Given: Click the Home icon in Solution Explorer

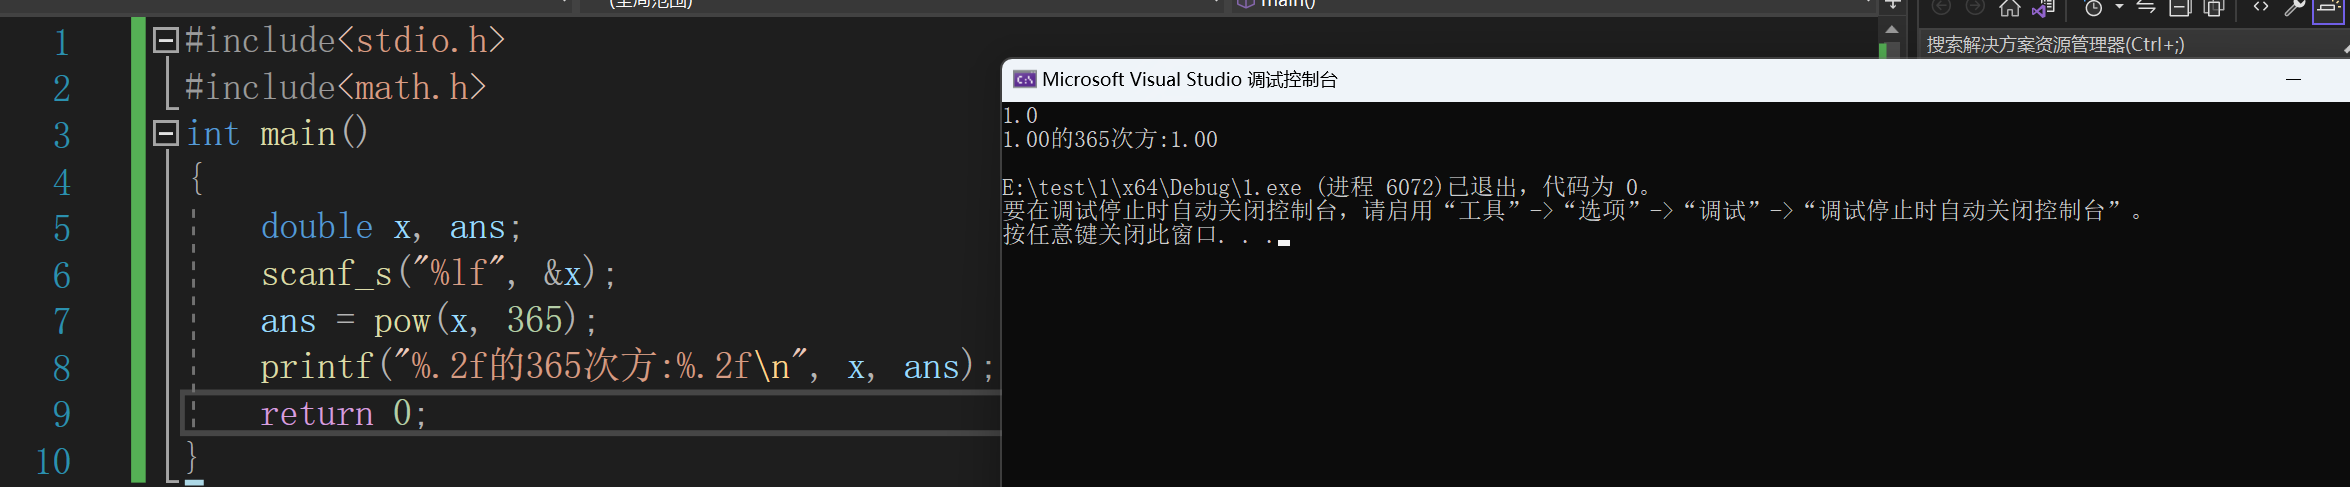Looking at the screenshot, I should pyautogui.click(x=2009, y=8).
